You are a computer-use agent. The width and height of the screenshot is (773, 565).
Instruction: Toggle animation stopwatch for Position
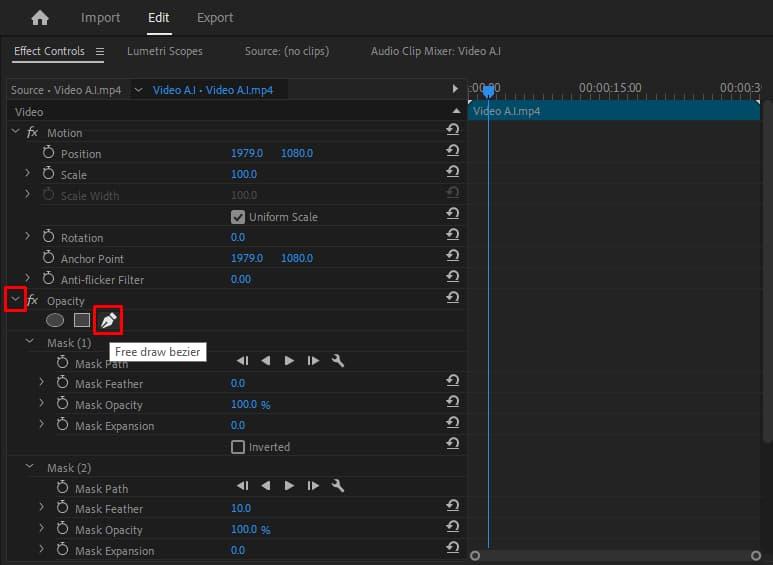[48, 153]
